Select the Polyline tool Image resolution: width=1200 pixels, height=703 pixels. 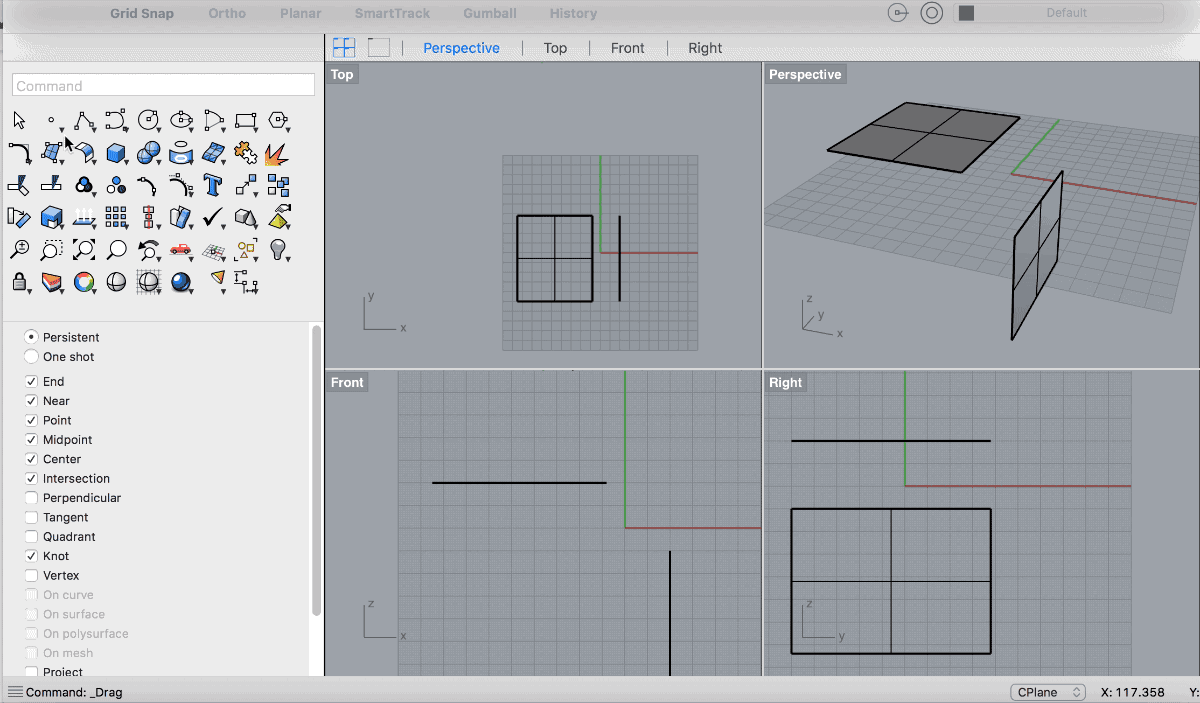coord(84,121)
